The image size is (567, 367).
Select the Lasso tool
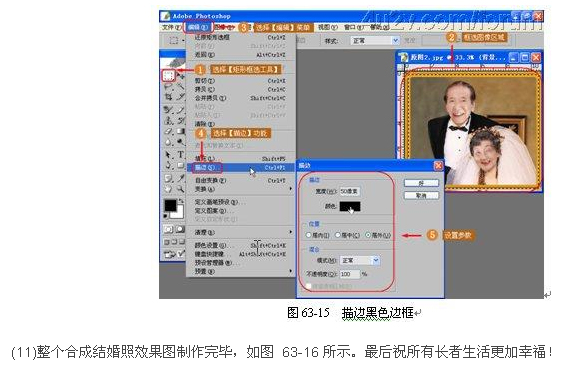(168, 86)
